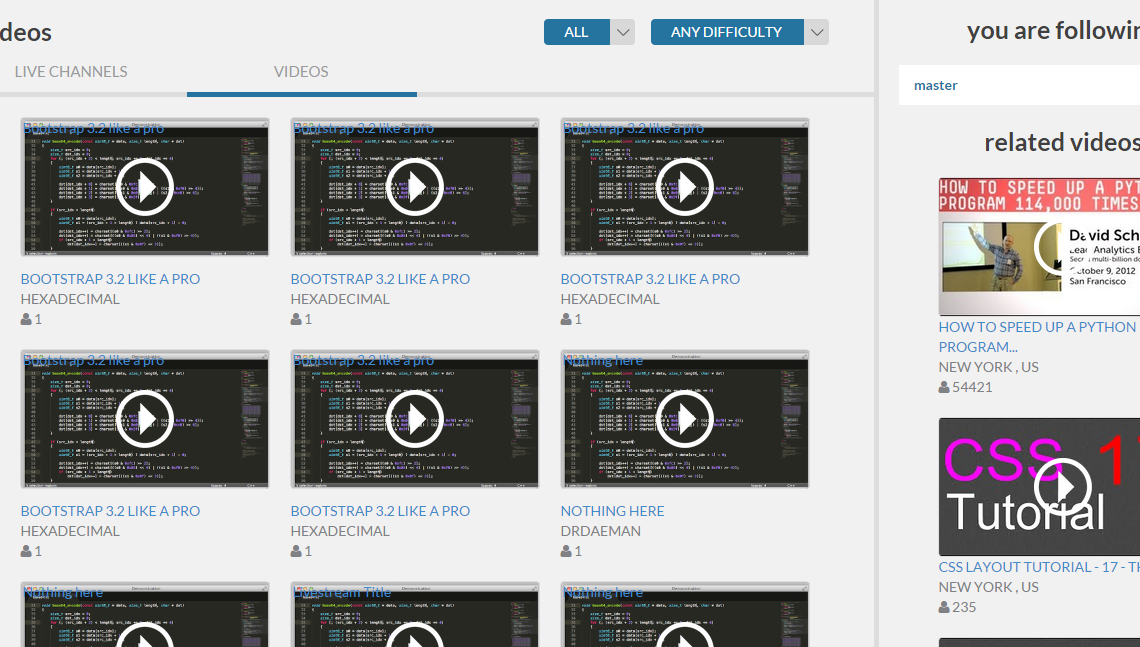Click the play icon on the NOTHING HERE video
The width and height of the screenshot is (1140, 647).
(684, 418)
